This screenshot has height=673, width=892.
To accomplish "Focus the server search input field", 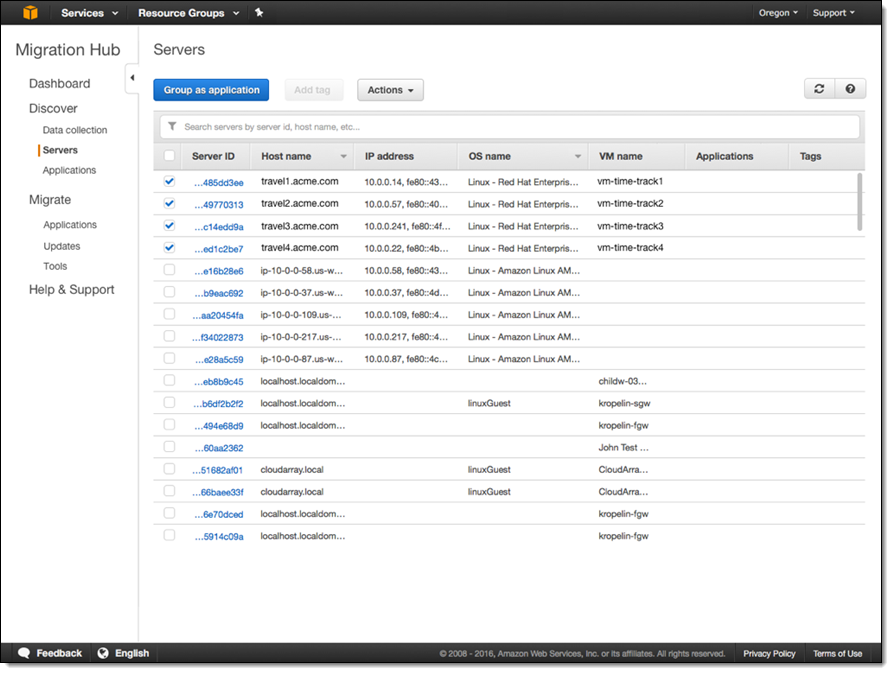I will pos(515,127).
